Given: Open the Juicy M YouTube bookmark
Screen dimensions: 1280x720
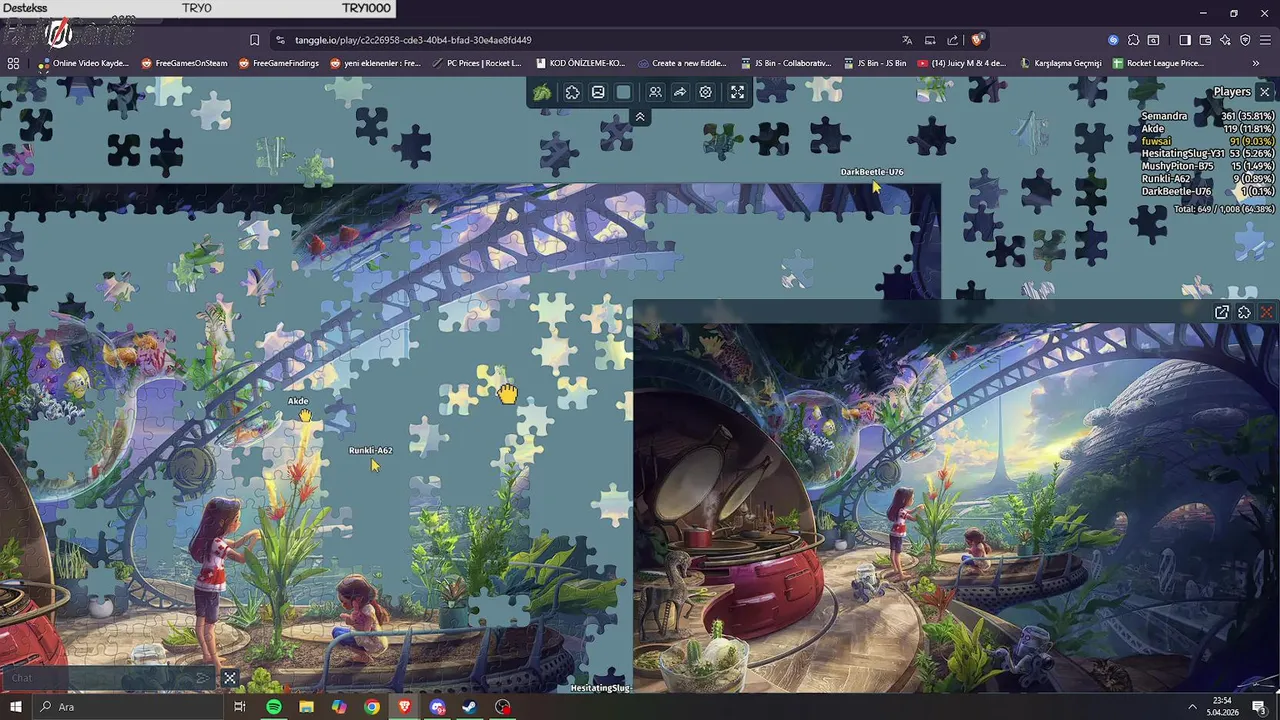Looking at the screenshot, I should tap(962, 63).
